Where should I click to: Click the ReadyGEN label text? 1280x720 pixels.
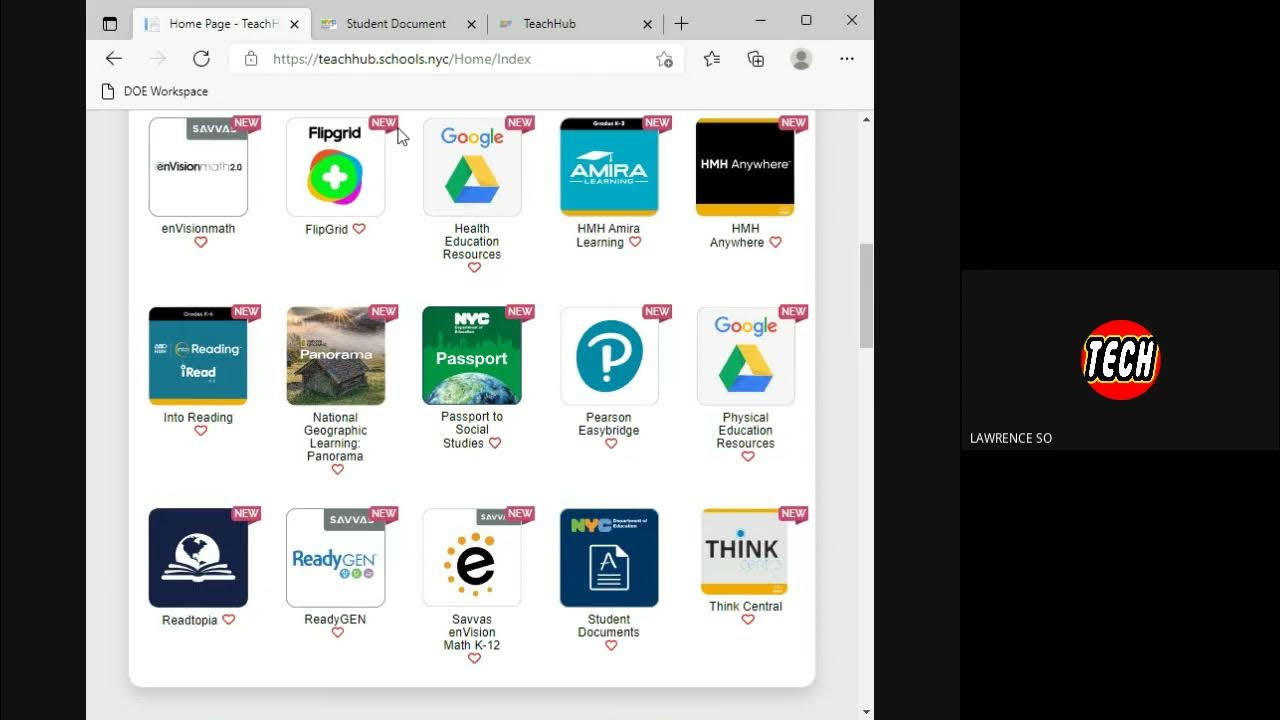tap(335, 619)
